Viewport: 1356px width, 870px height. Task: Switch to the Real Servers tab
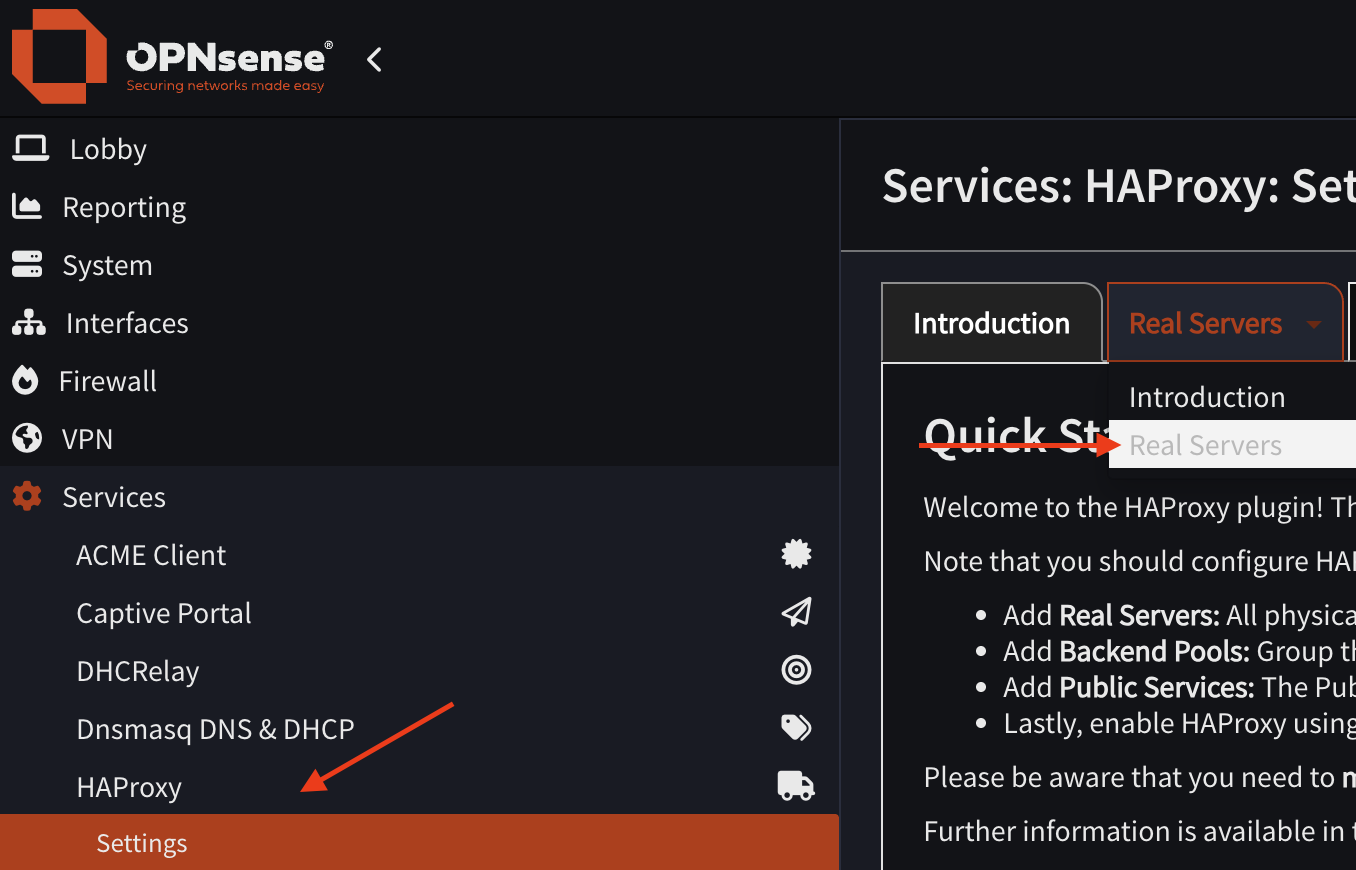1205,323
